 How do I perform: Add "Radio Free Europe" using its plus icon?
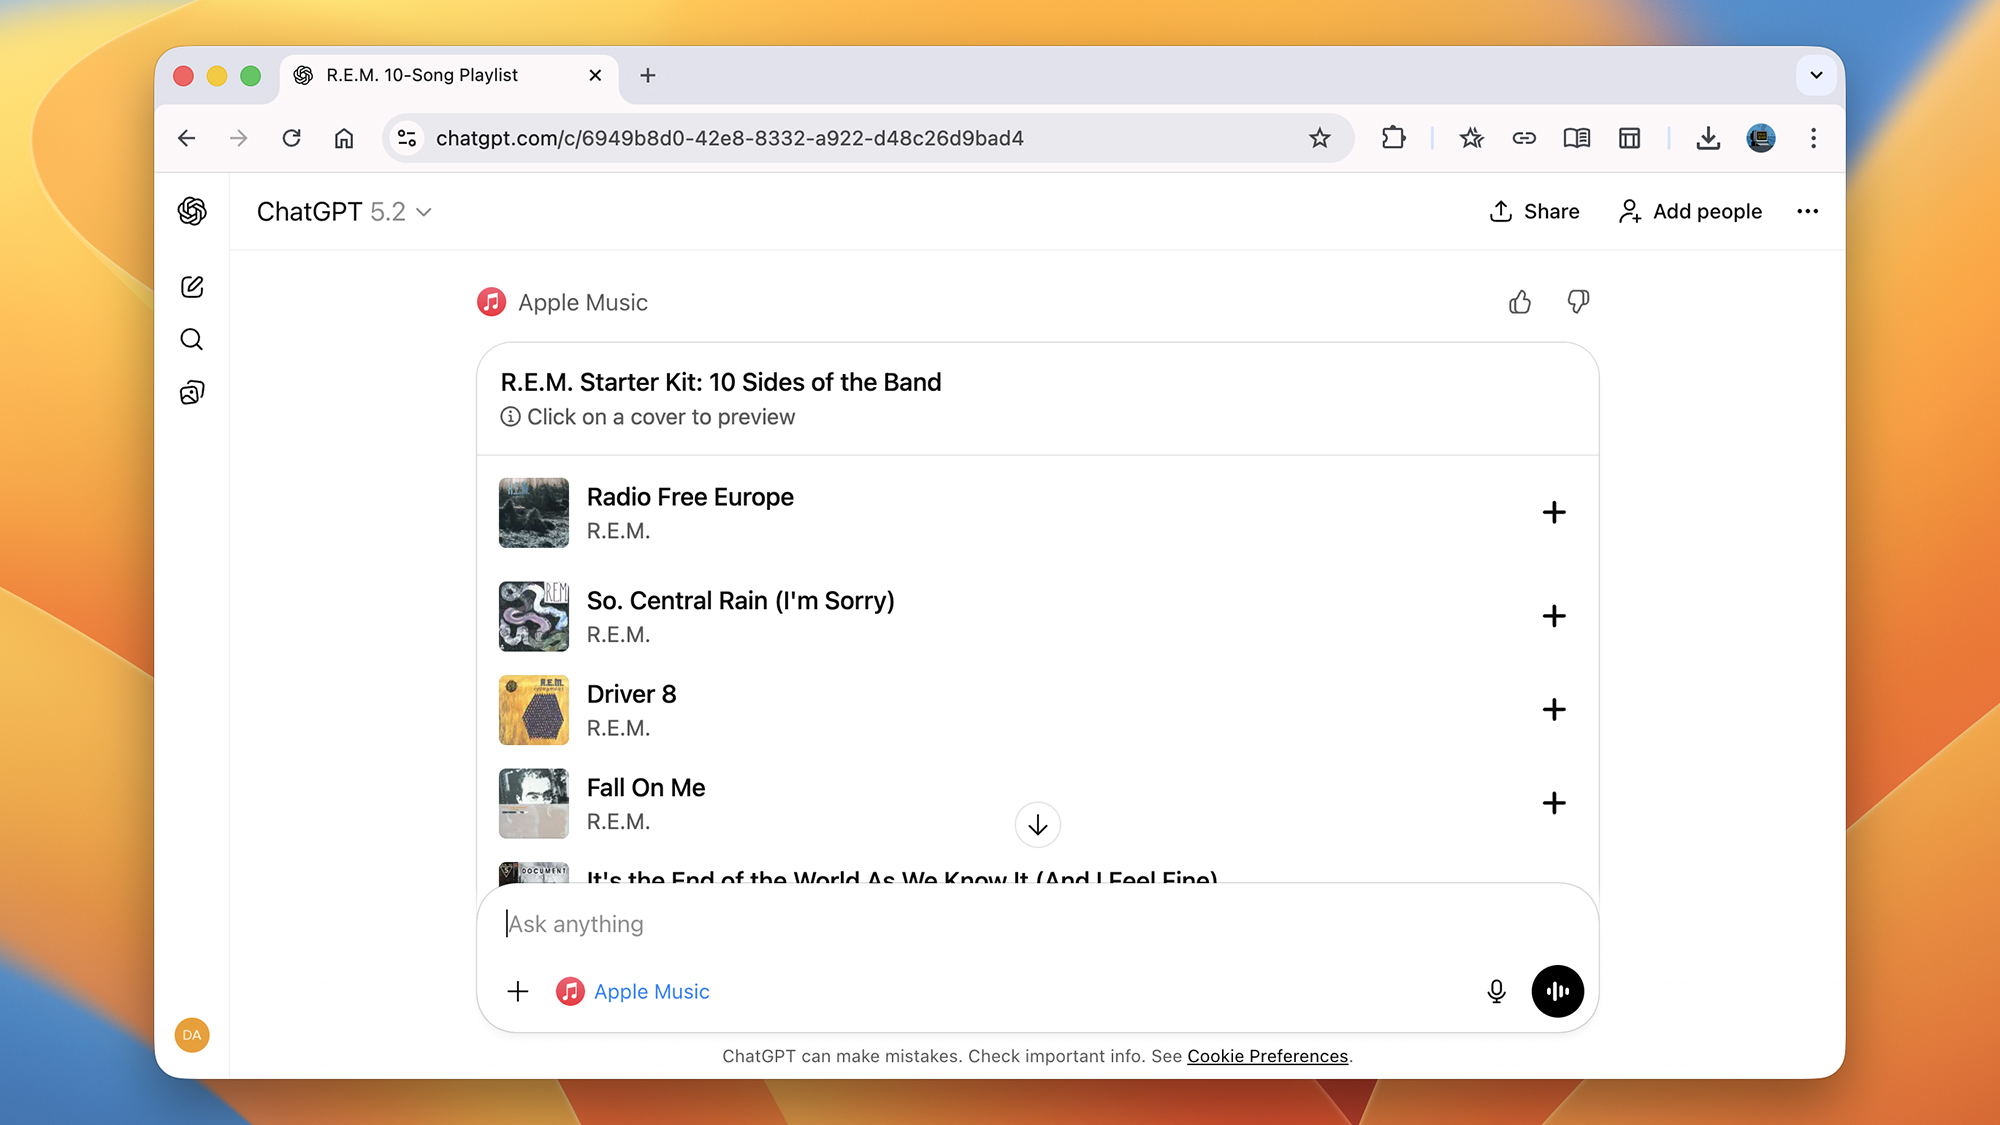[1554, 513]
